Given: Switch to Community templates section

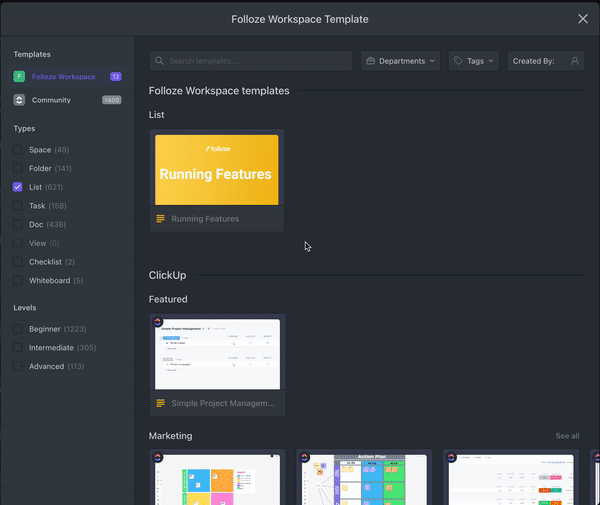Looking at the screenshot, I should (x=51, y=100).
